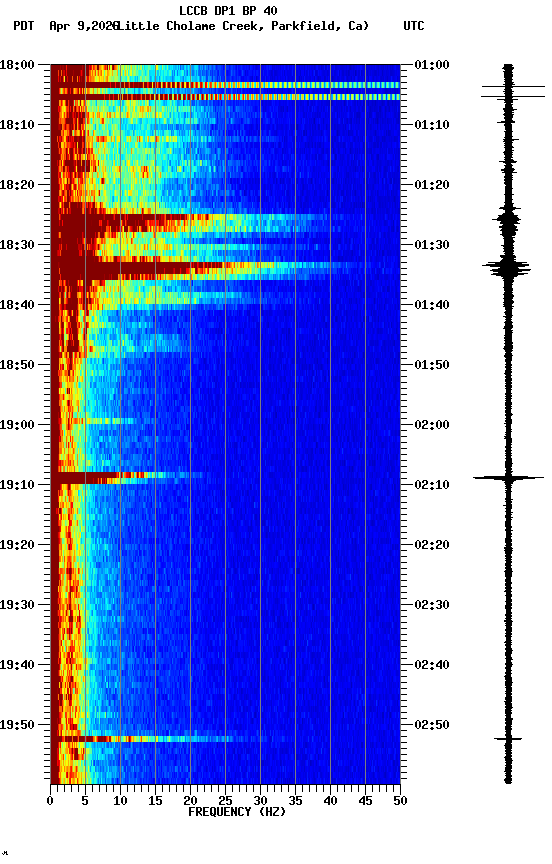Click the 40 Hz frequency tick label
Viewport: 552px width, 864px height.
[x=331, y=801]
